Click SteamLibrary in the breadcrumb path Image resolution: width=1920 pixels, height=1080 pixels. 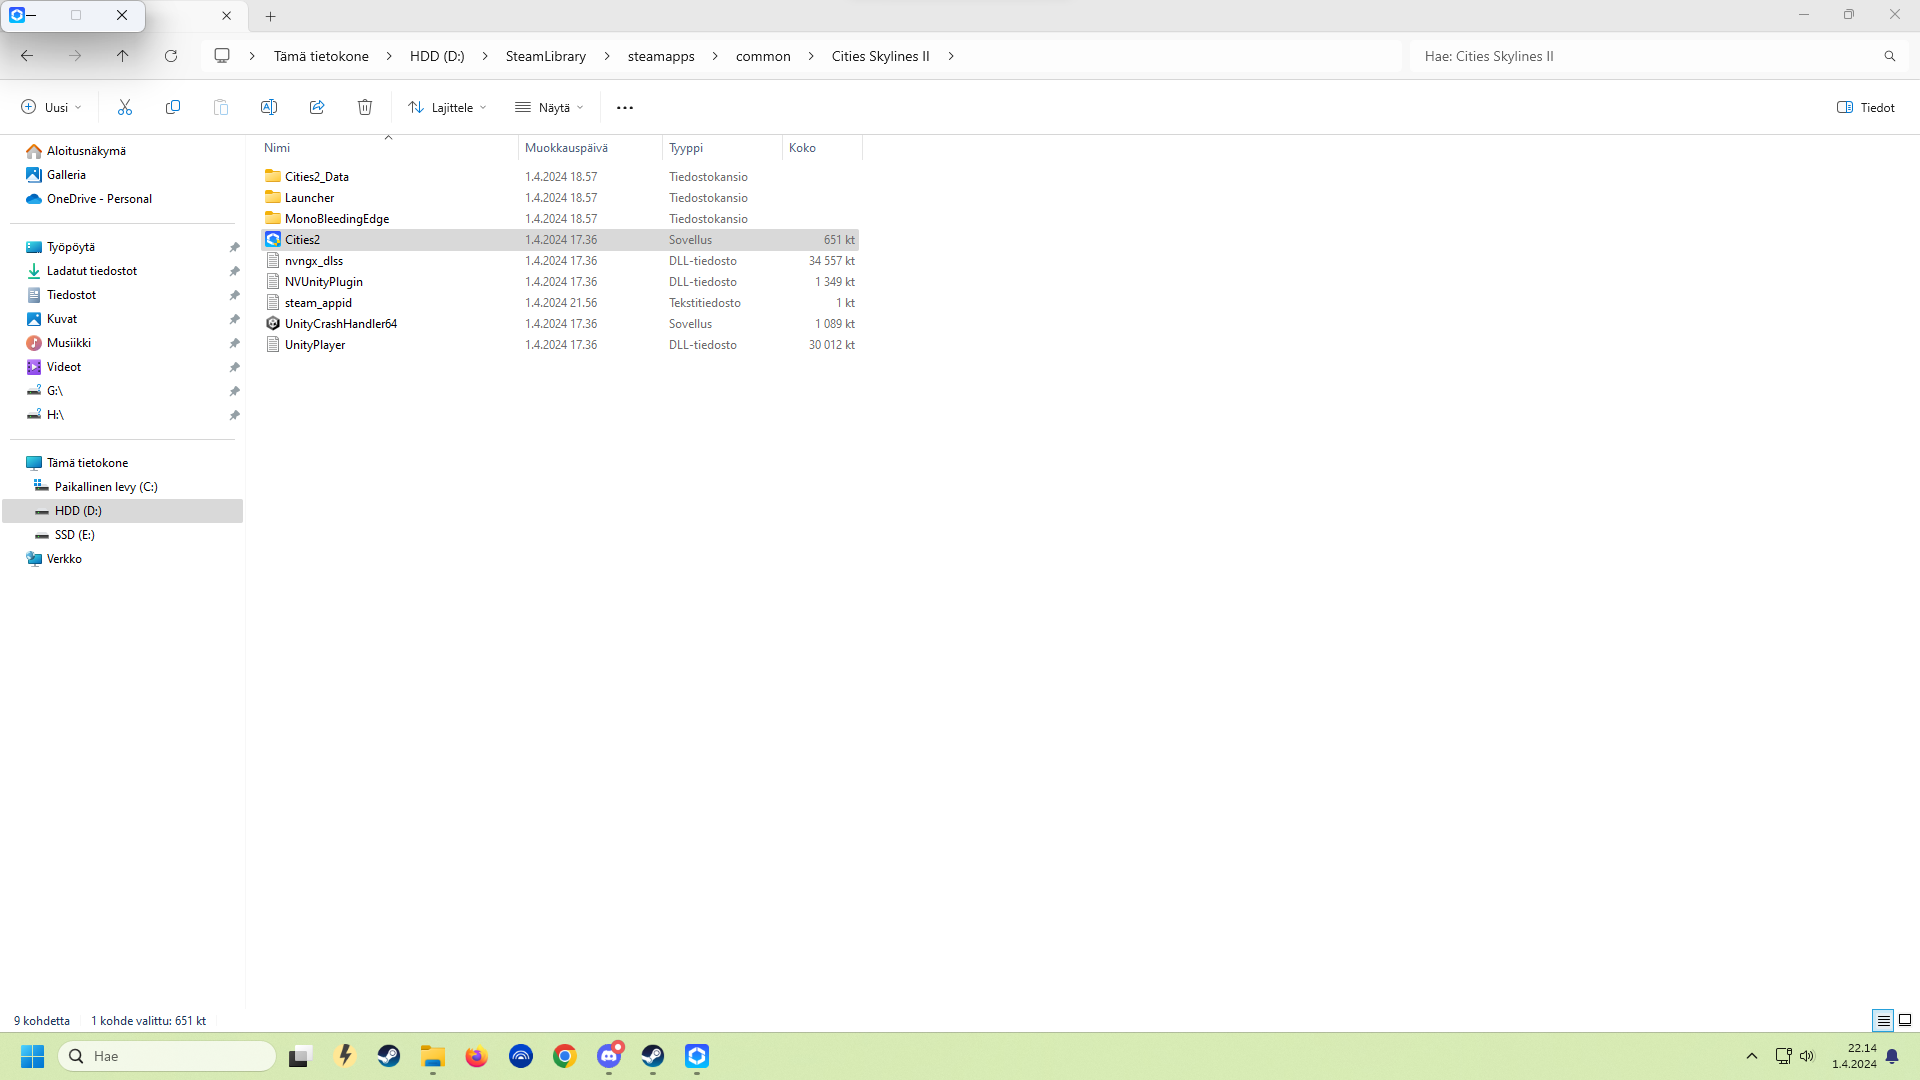[546, 56]
